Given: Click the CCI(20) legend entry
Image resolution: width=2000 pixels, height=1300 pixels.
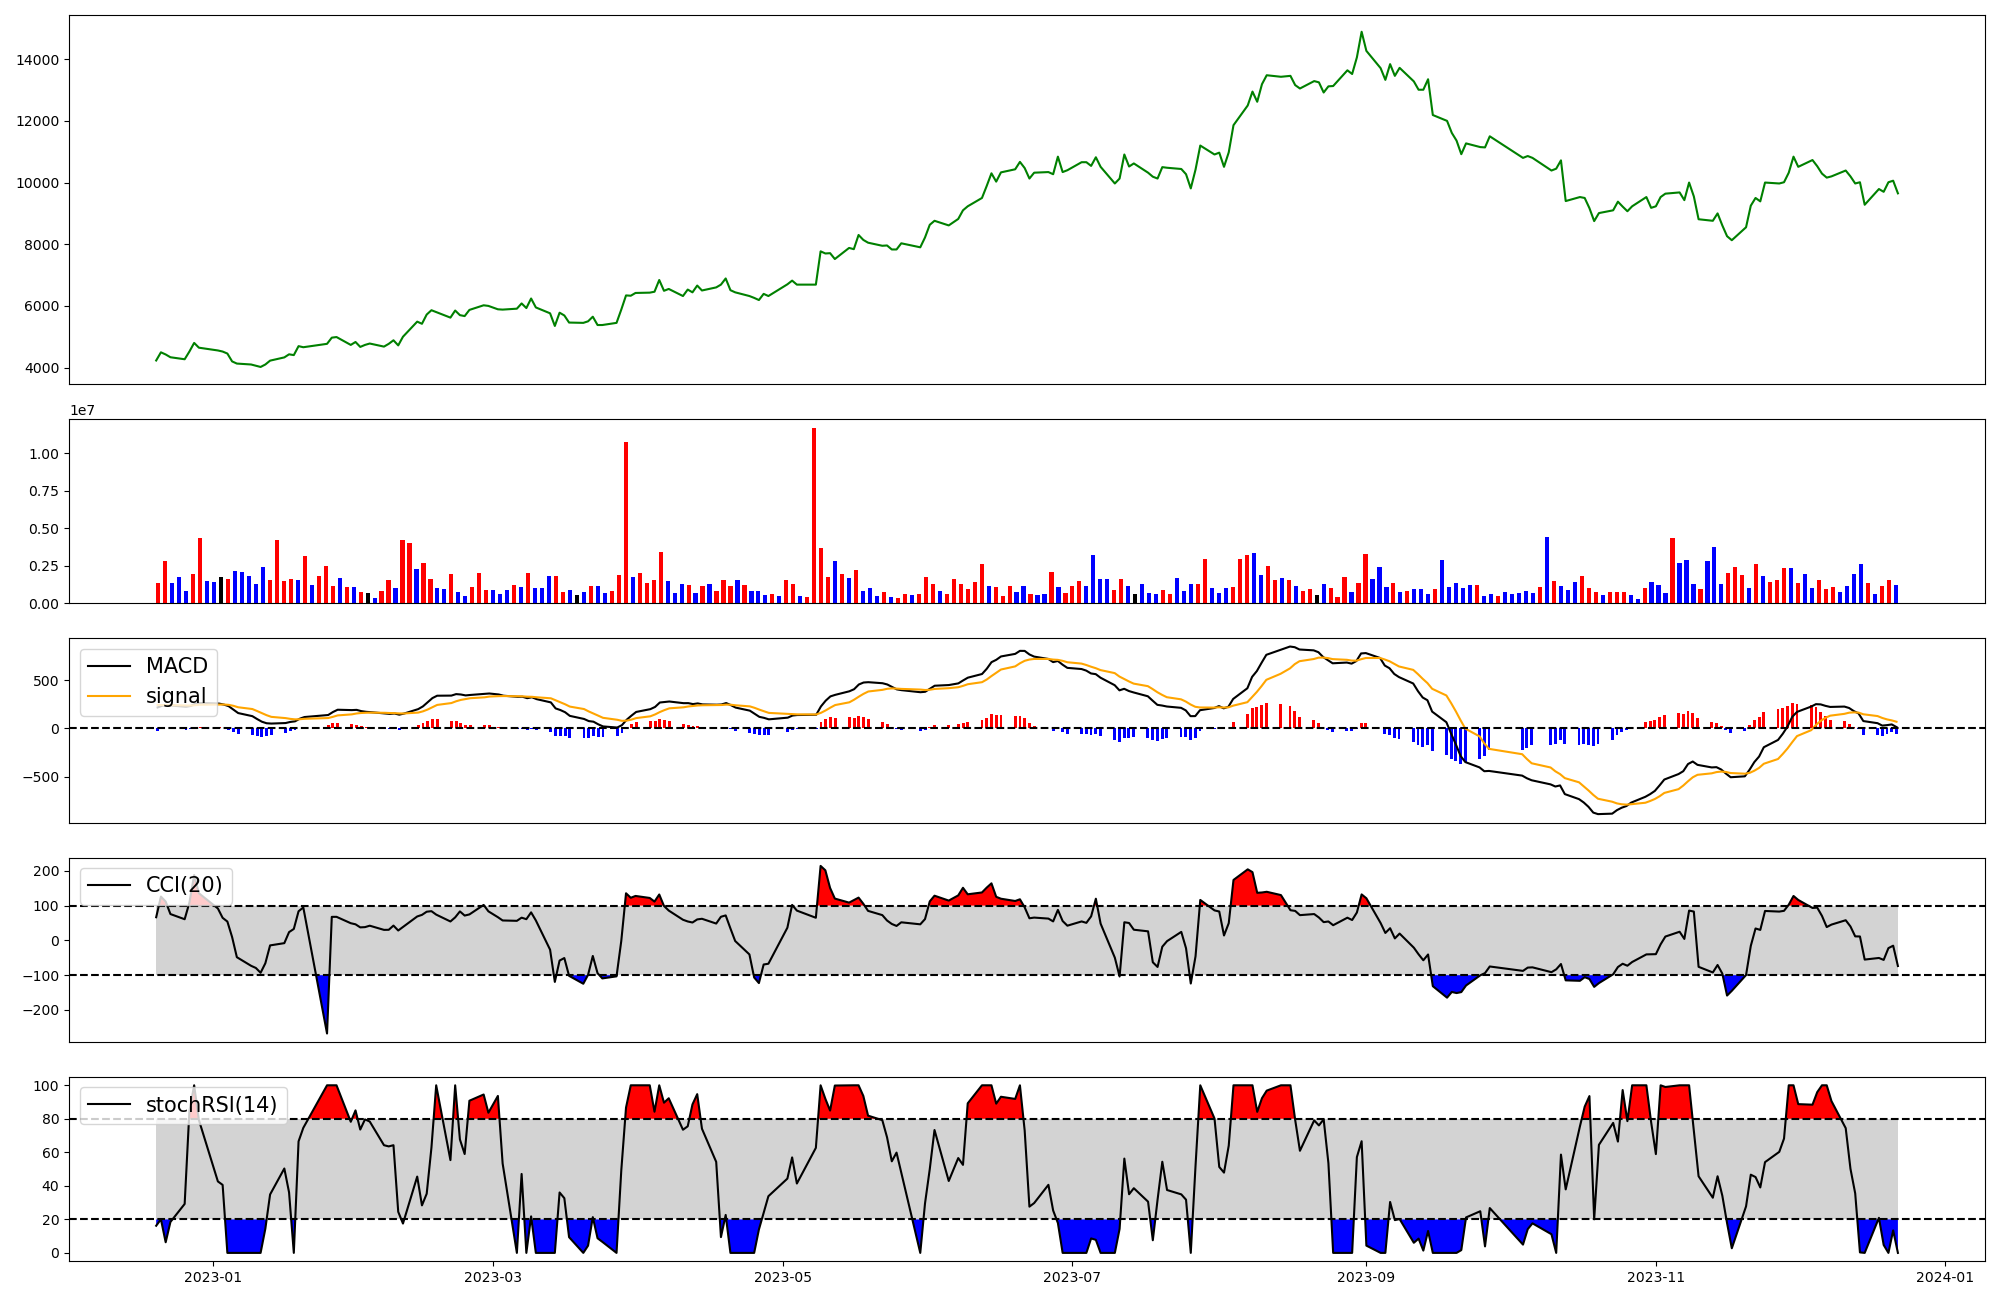Looking at the screenshot, I should click(184, 885).
